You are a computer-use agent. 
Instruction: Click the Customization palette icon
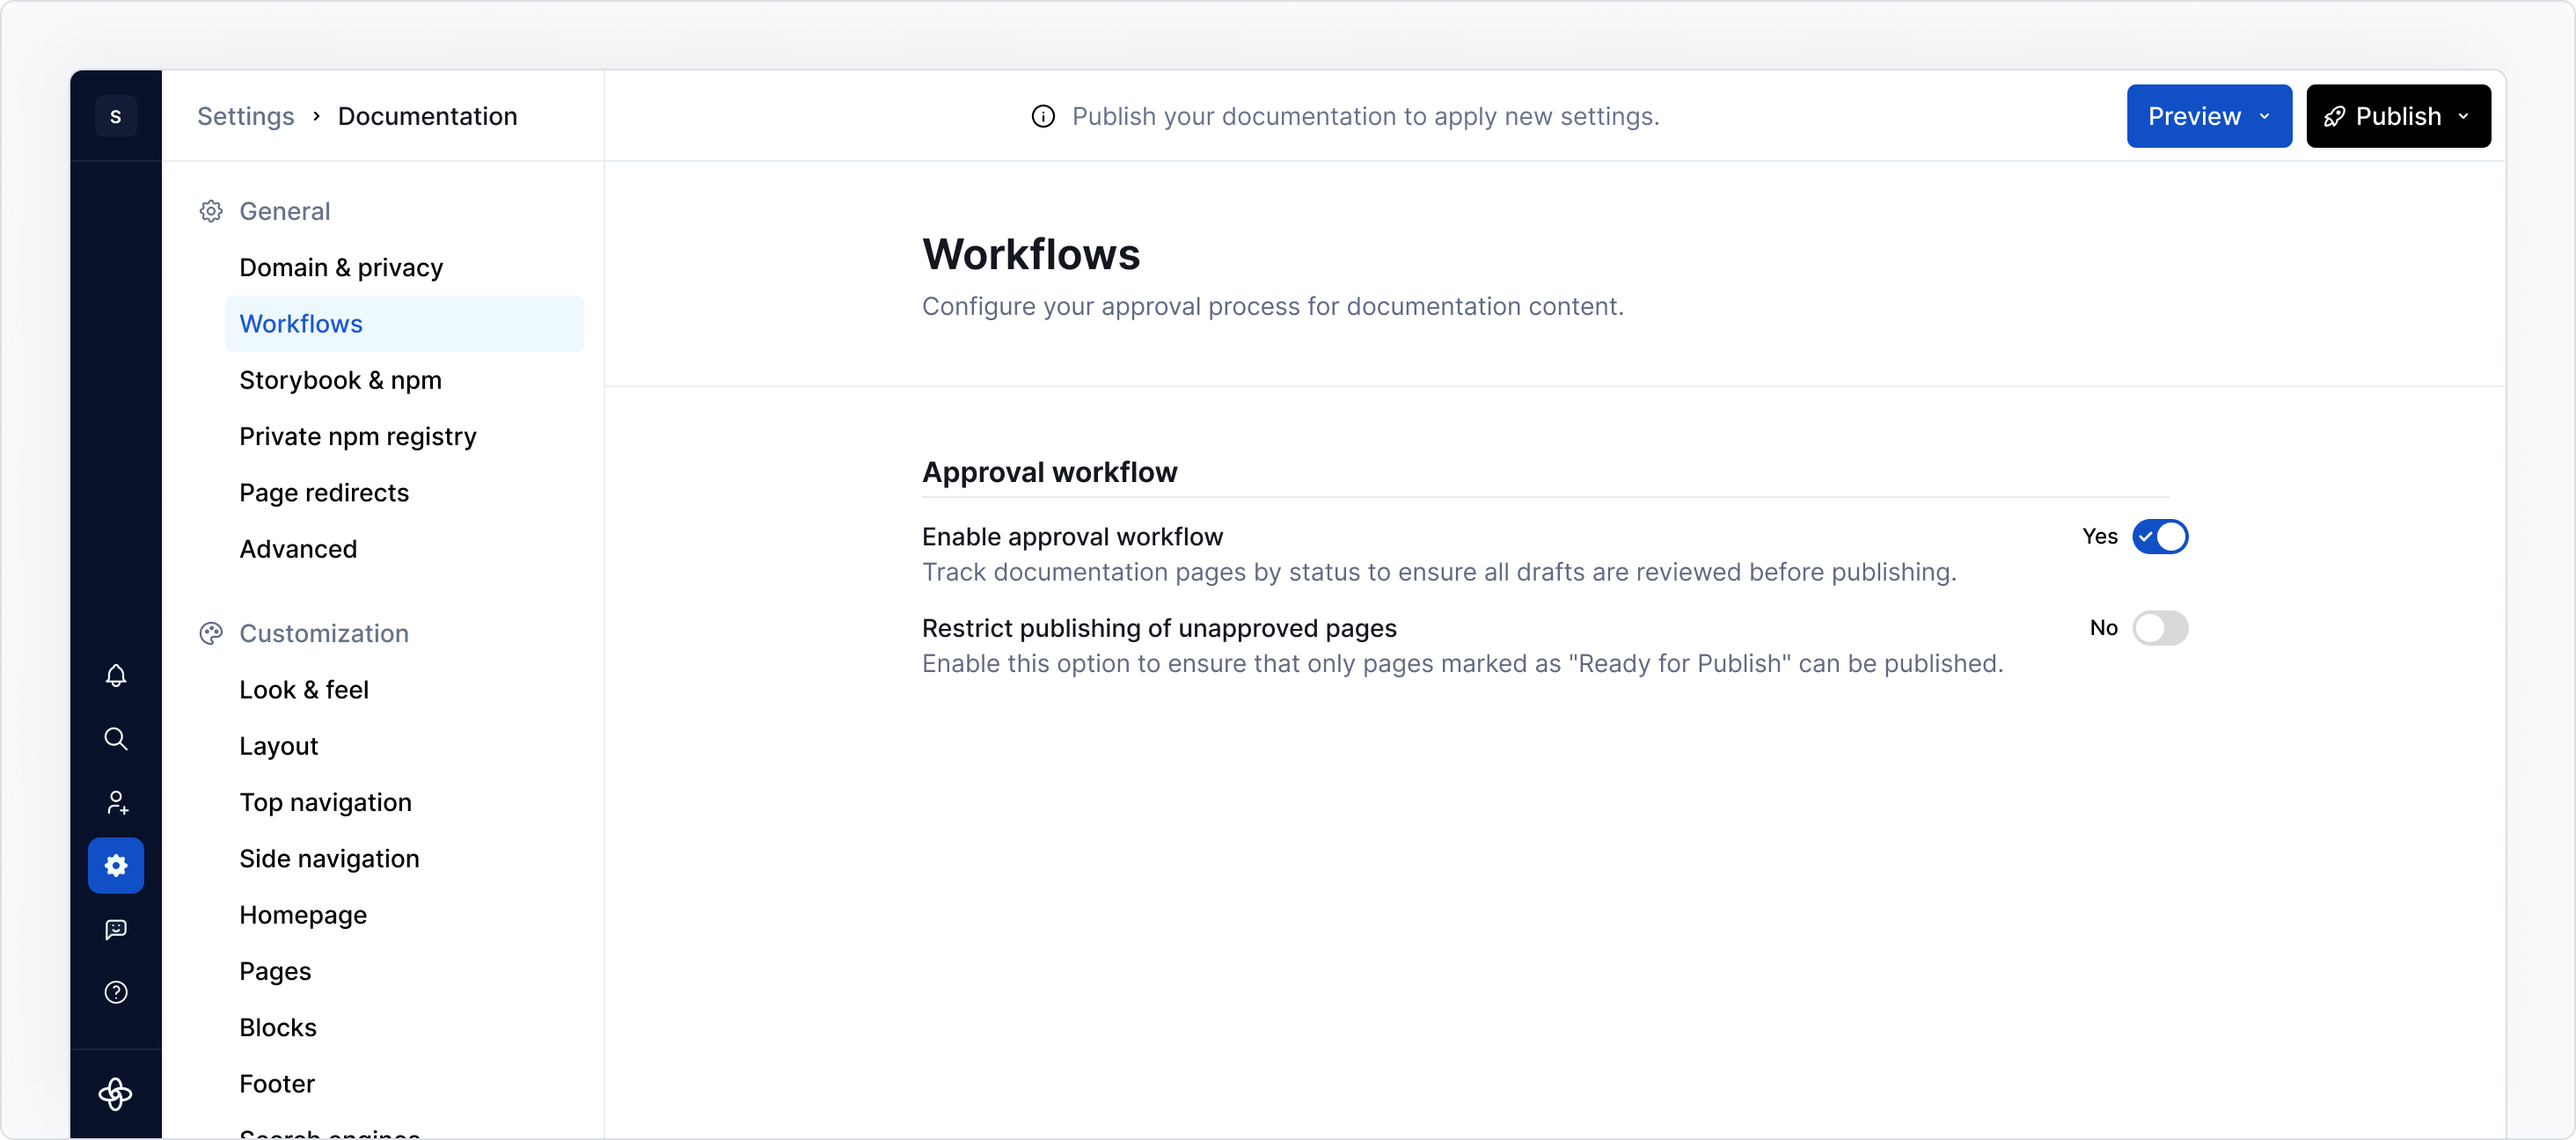point(211,633)
